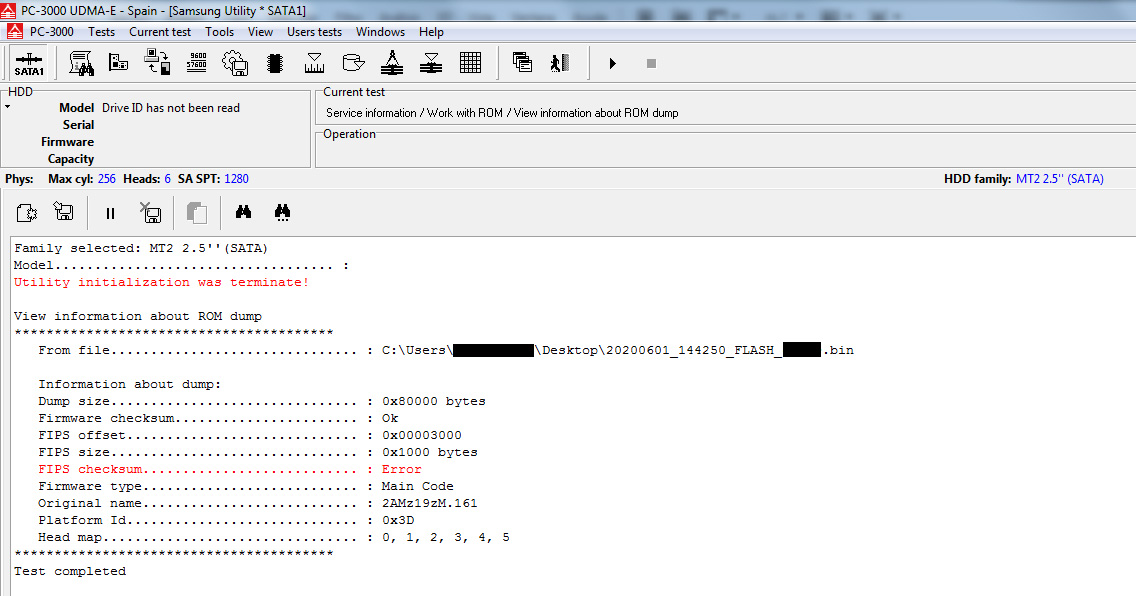Click the PC-3000 icon in title bar
Screen dimensions: 1136x596
(x=8, y=10)
